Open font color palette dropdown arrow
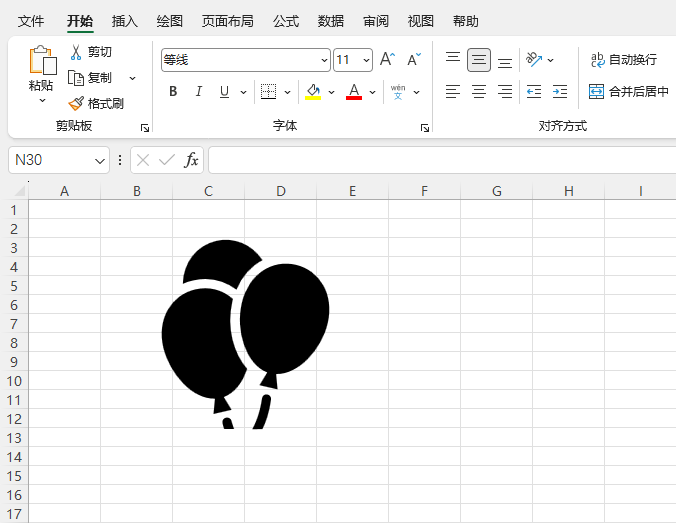Viewport: 676px width, 523px height. (x=372, y=92)
